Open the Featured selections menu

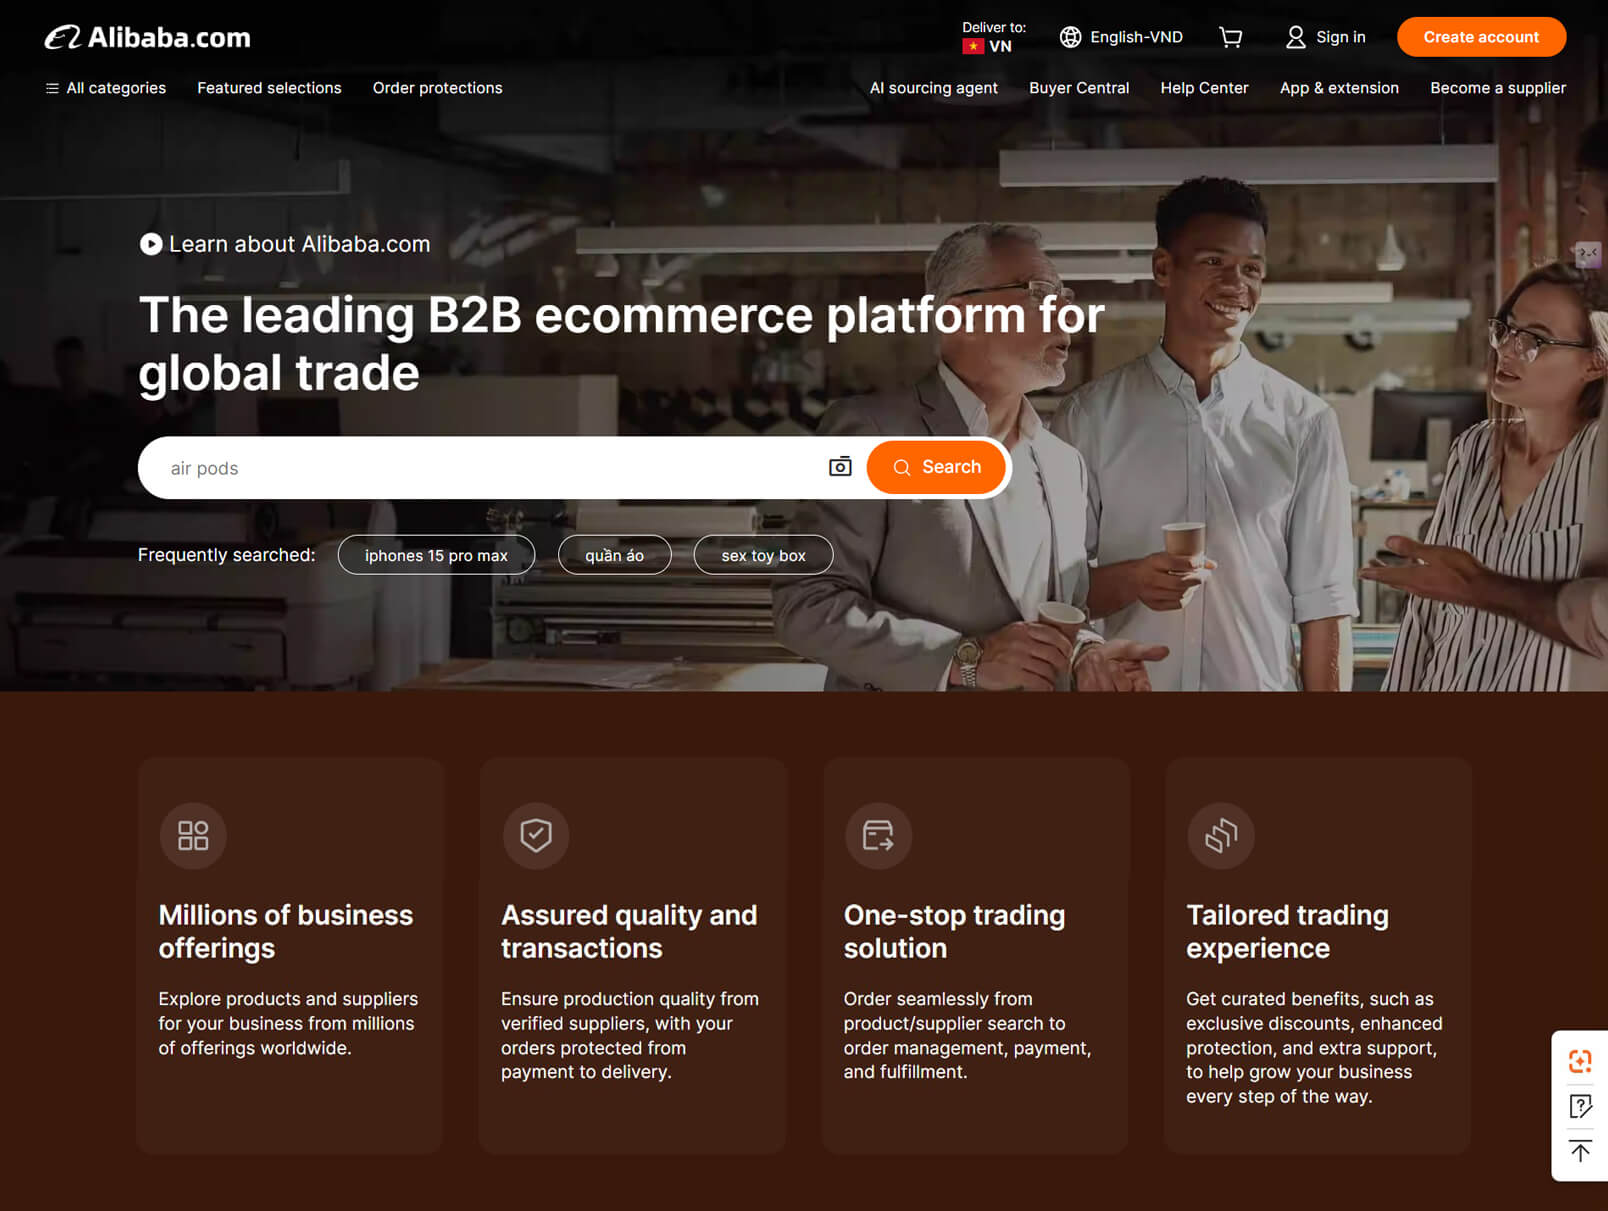[269, 88]
